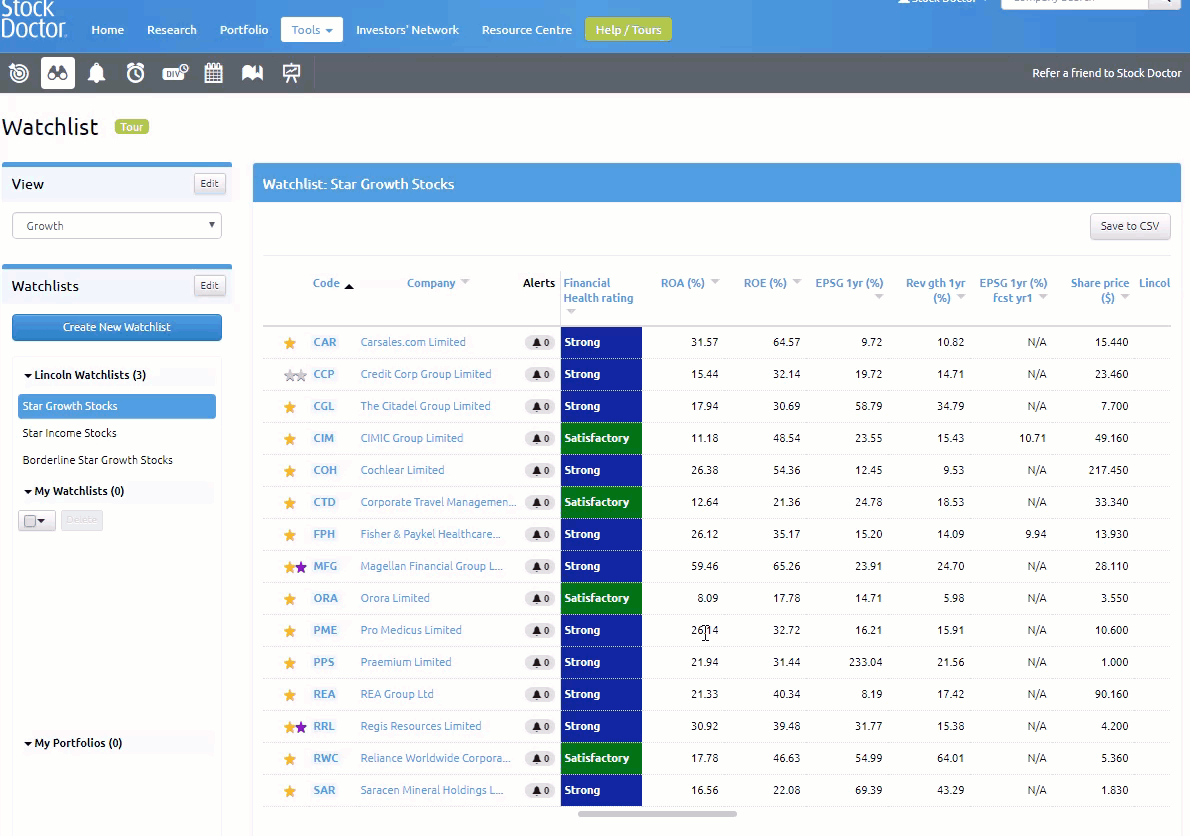Open the Magellan Financial Group company link
Image resolution: width=1190 pixels, height=836 pixels.
431,566
